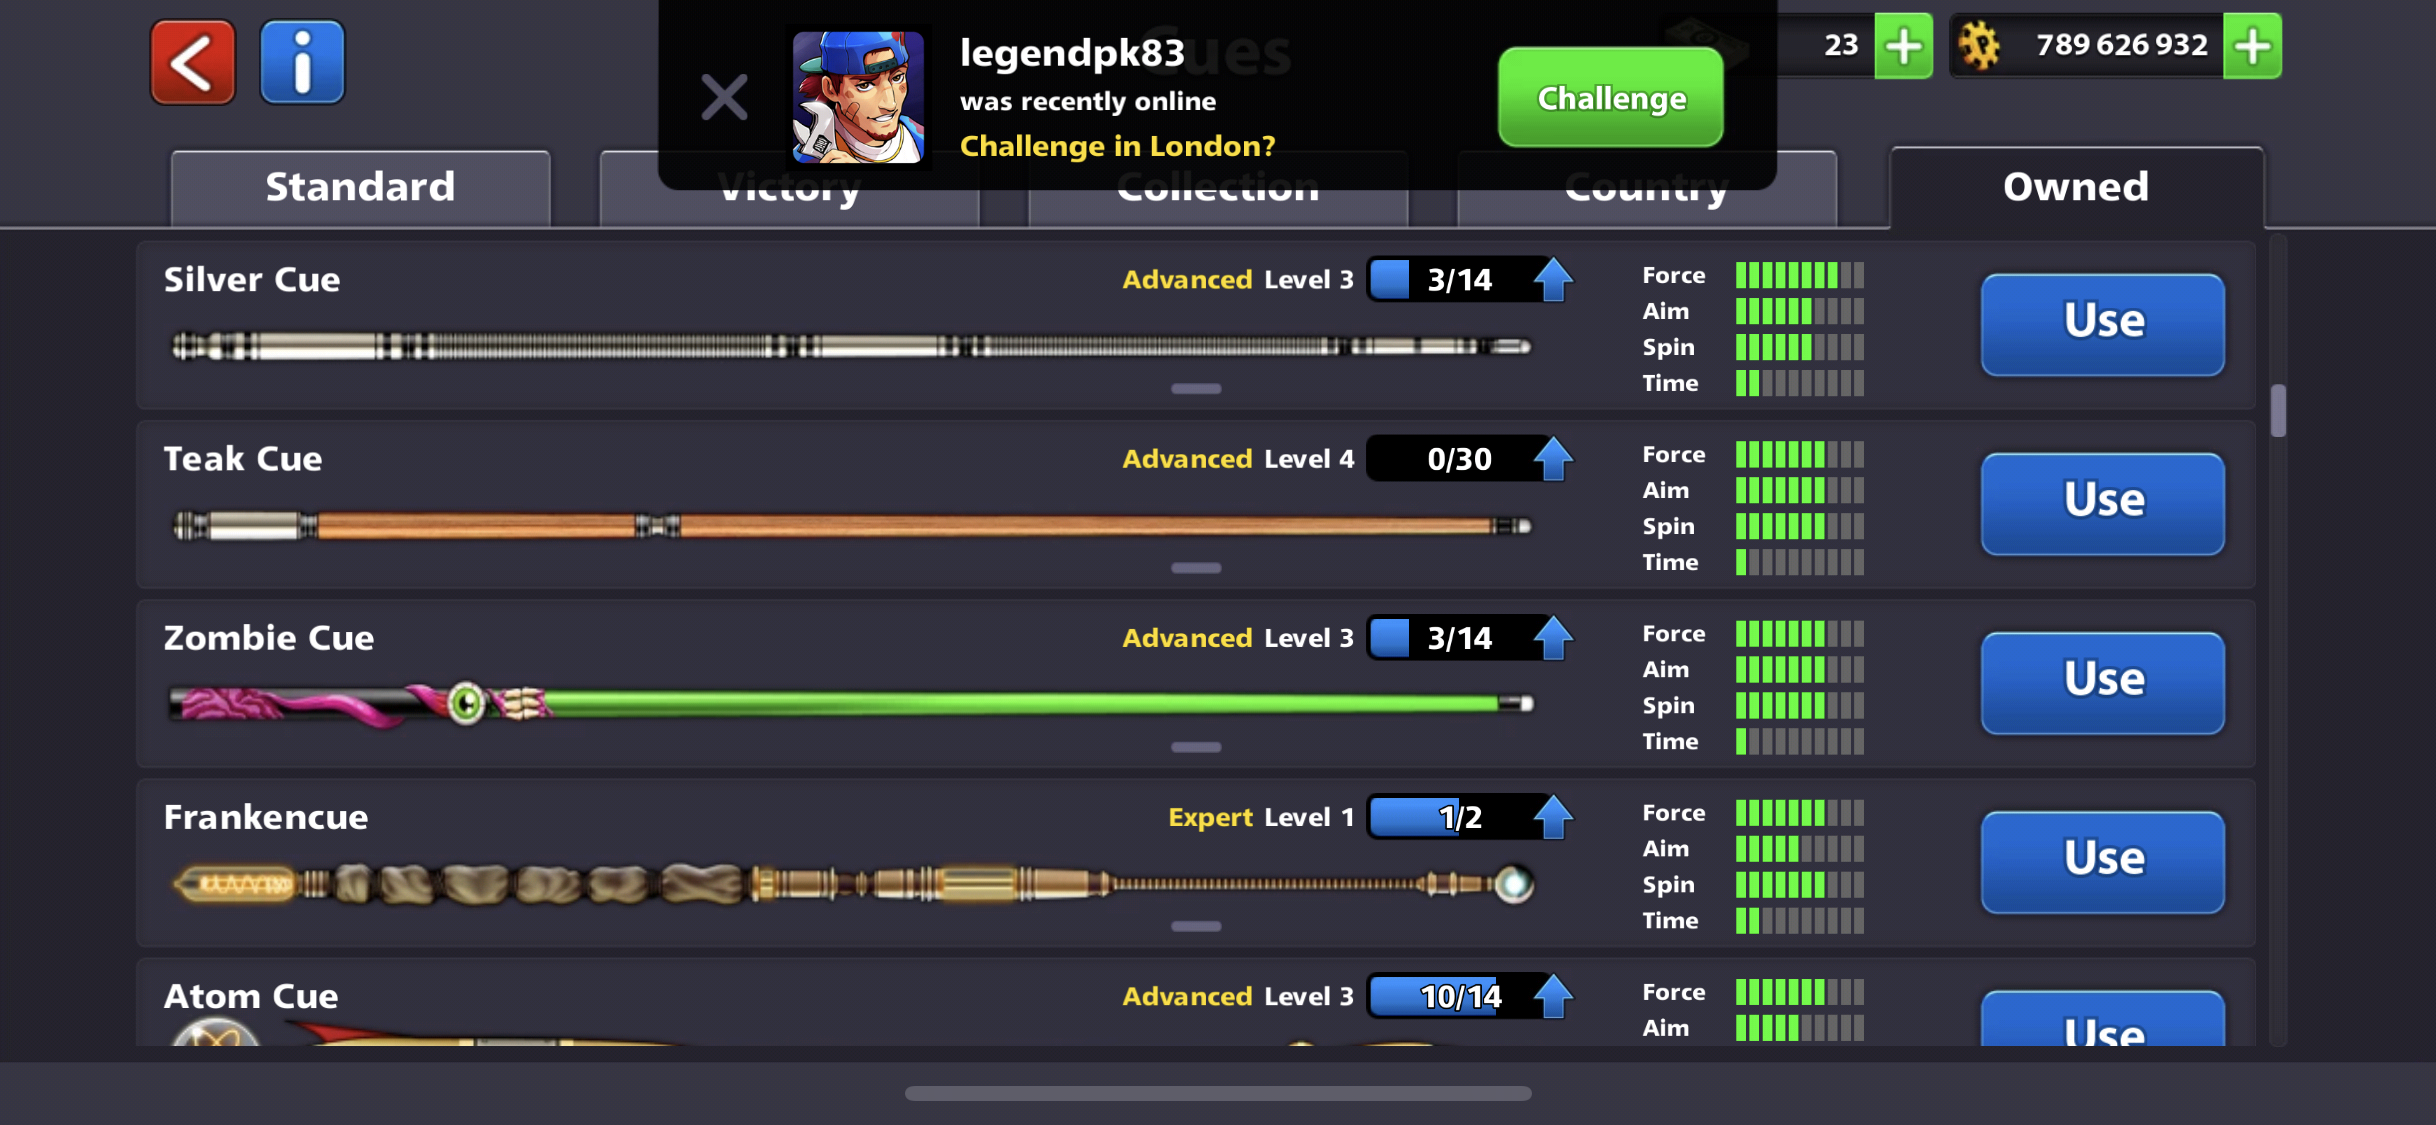Switch to the Standard tab

pos(360,188)
